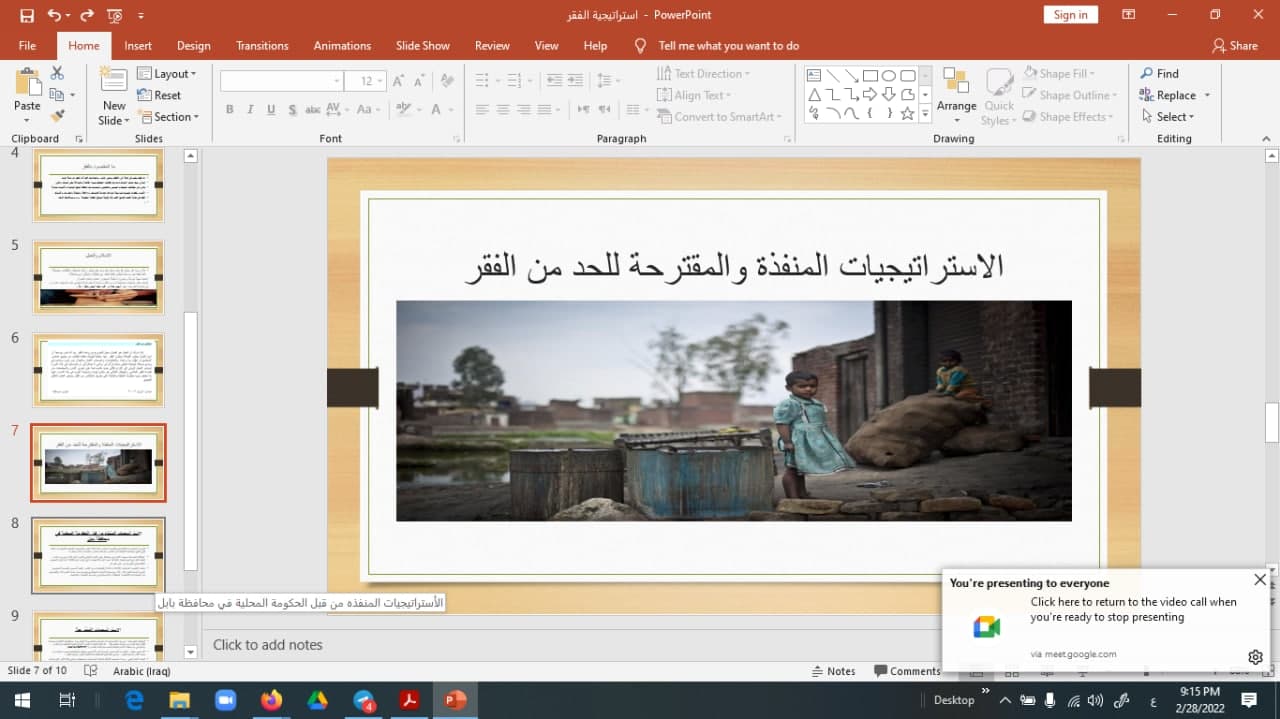
Task: Choose the Isosceles Triangle shape
Action: (814, 94)
